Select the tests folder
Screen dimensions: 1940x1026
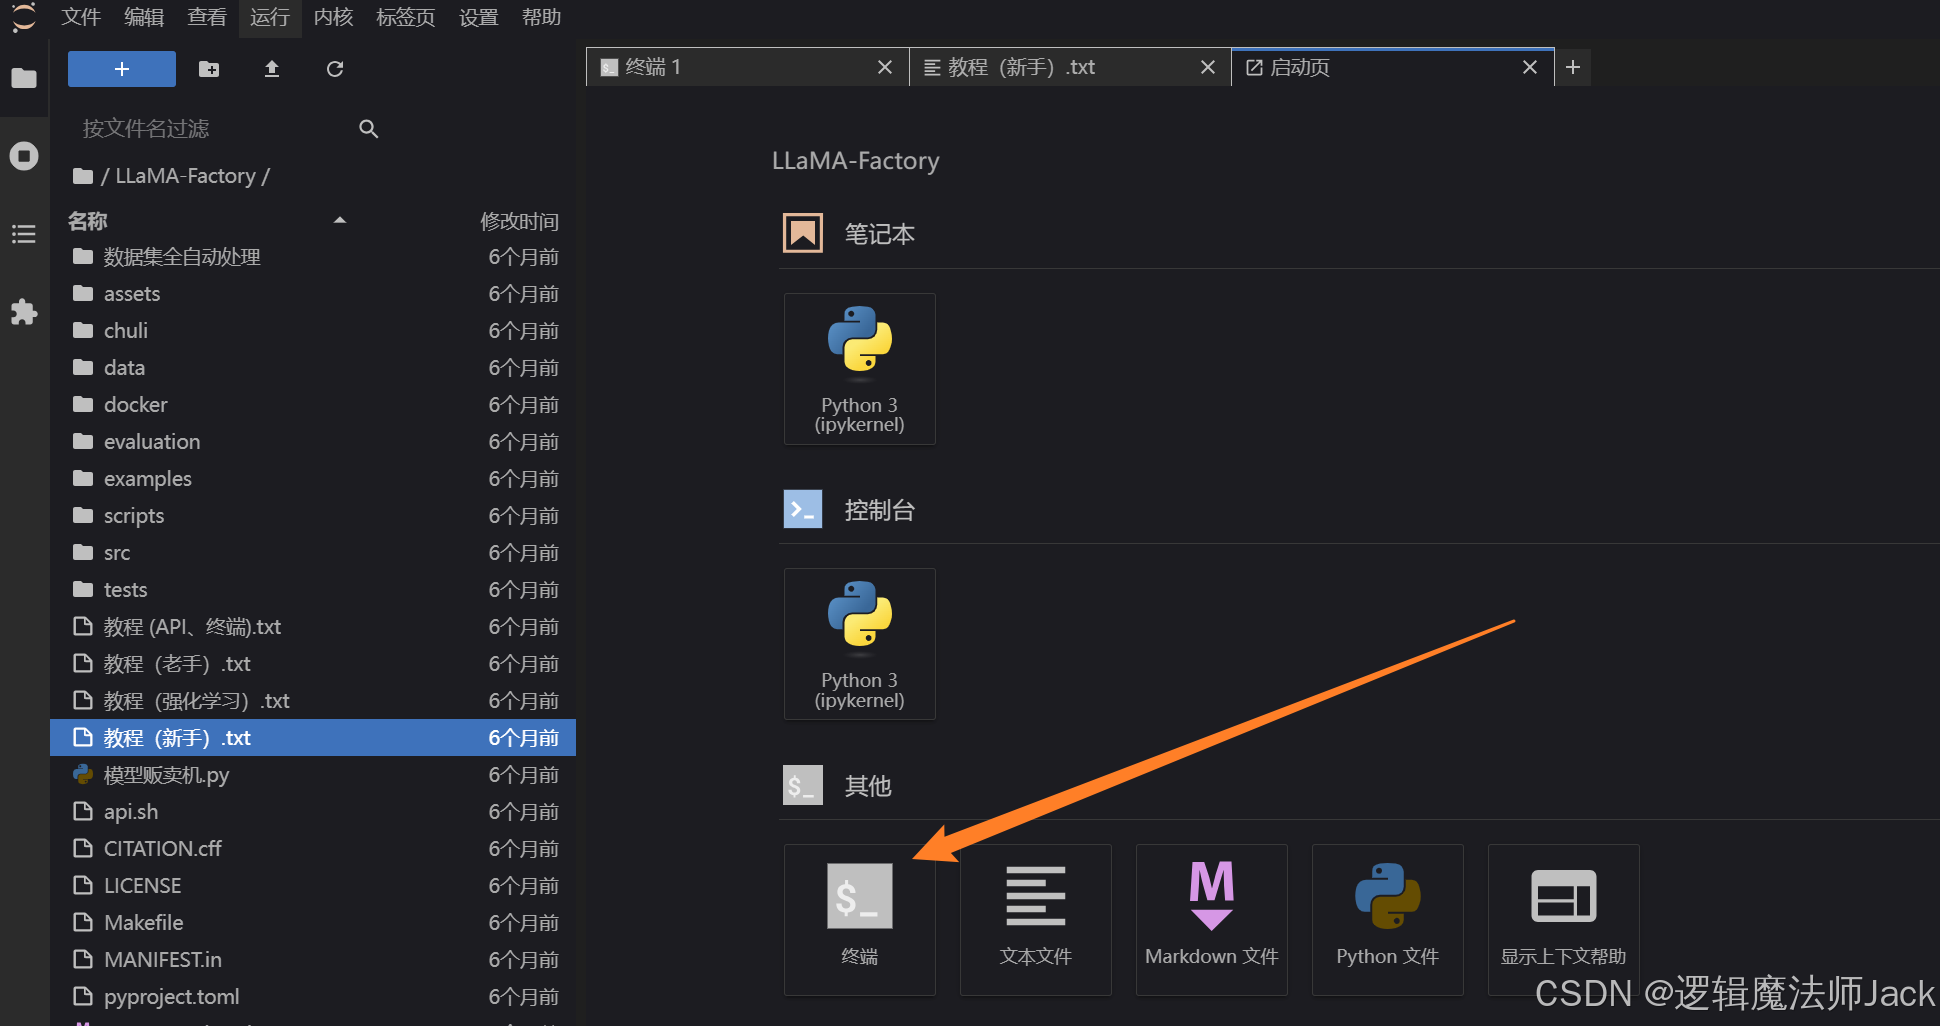tap(313, 590)
